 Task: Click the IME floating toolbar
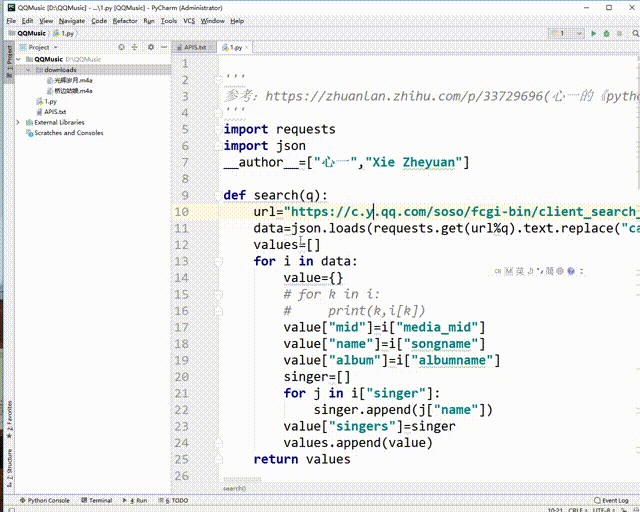pyautogui.click(x=538, y=271)
